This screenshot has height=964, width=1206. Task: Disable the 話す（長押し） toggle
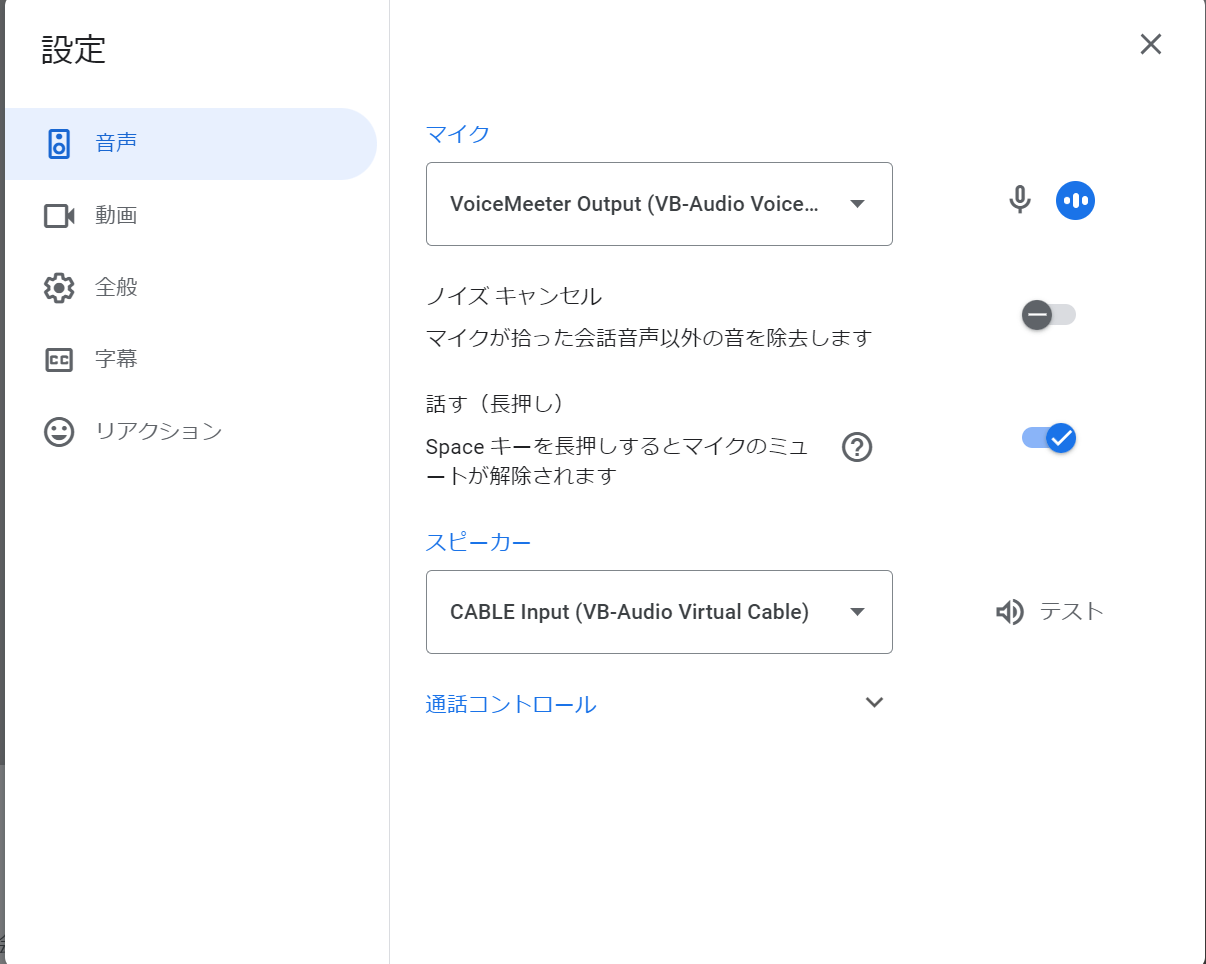1048,438
